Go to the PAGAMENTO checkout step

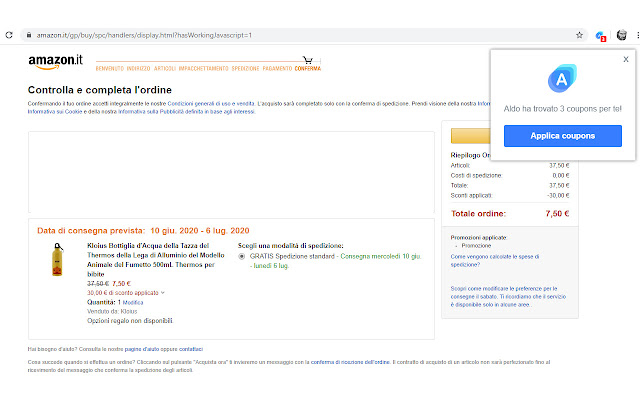pyautogui.click(x=277, y=69)
